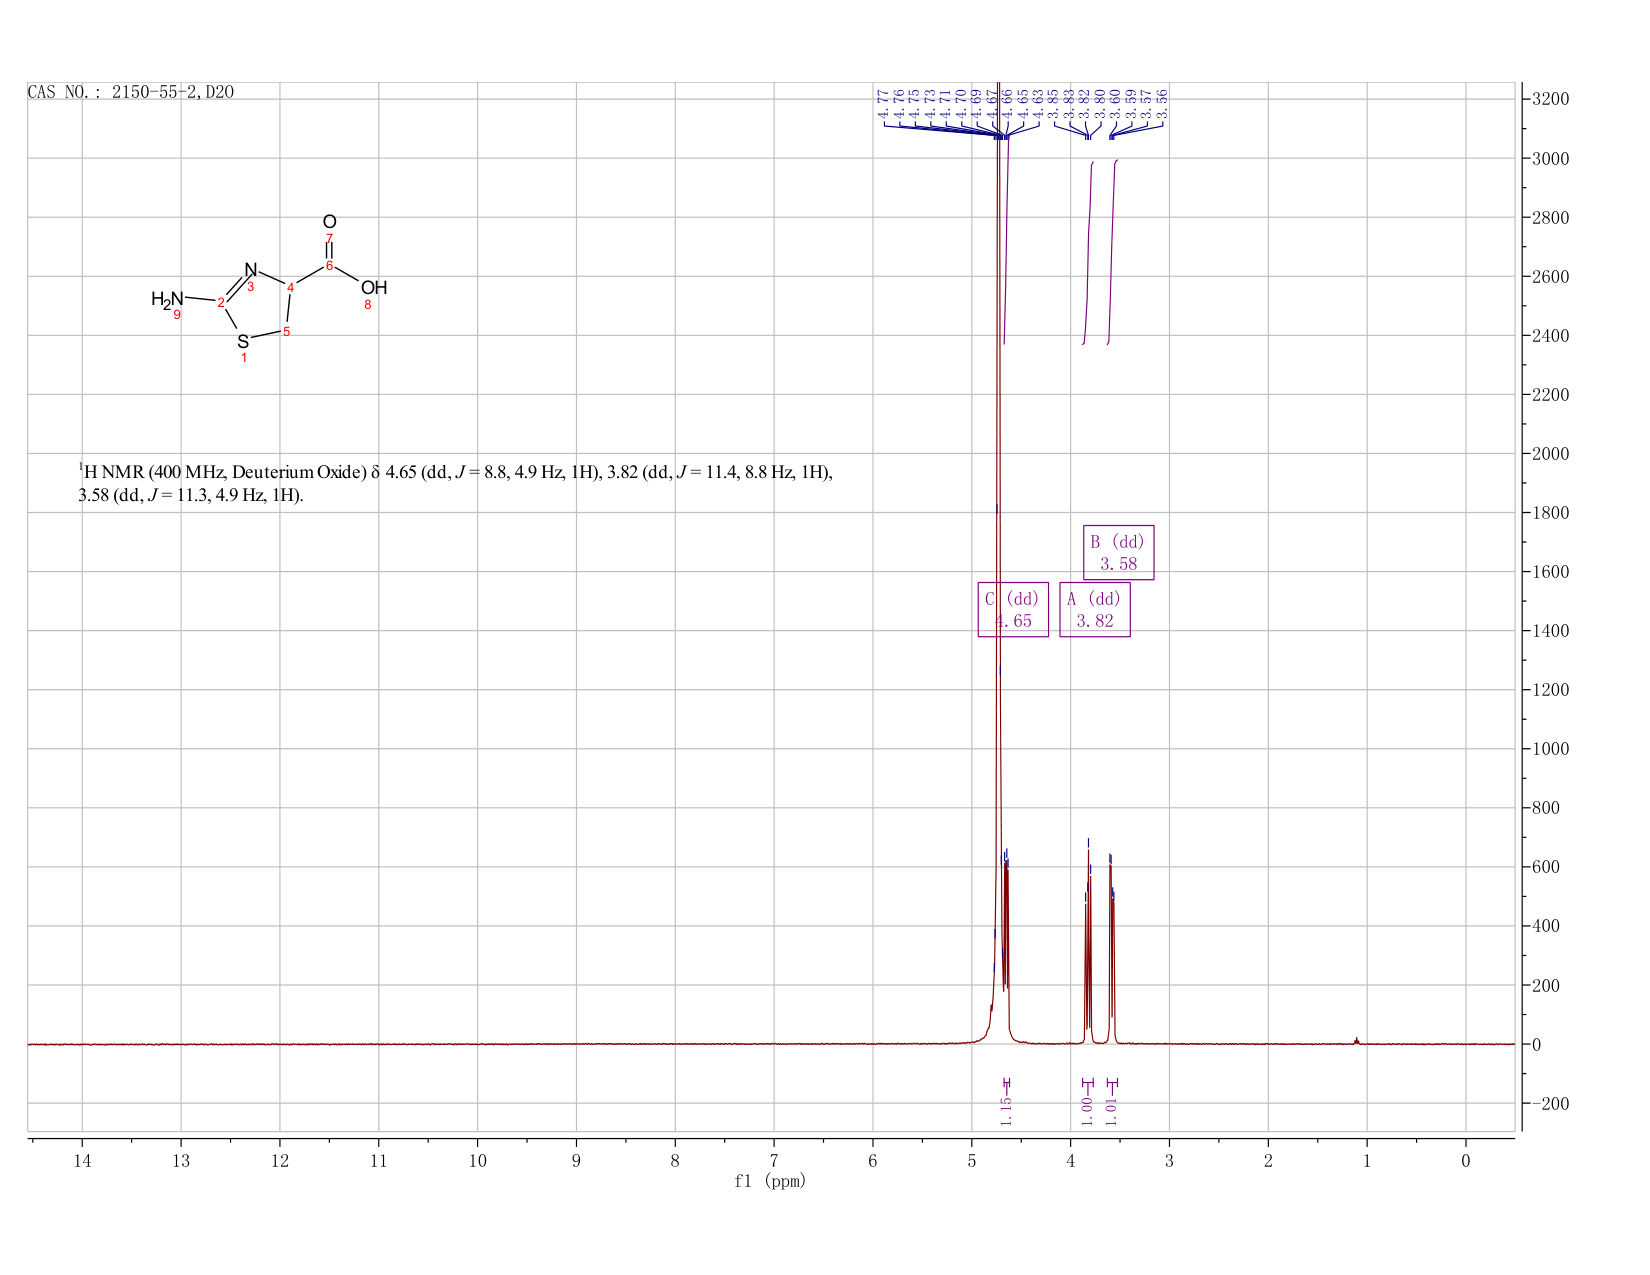Viewport: 1650px width, 1275px height.
Task: Click the OH group of the structure
Action: pyautogui.click(x=374, y=288)
